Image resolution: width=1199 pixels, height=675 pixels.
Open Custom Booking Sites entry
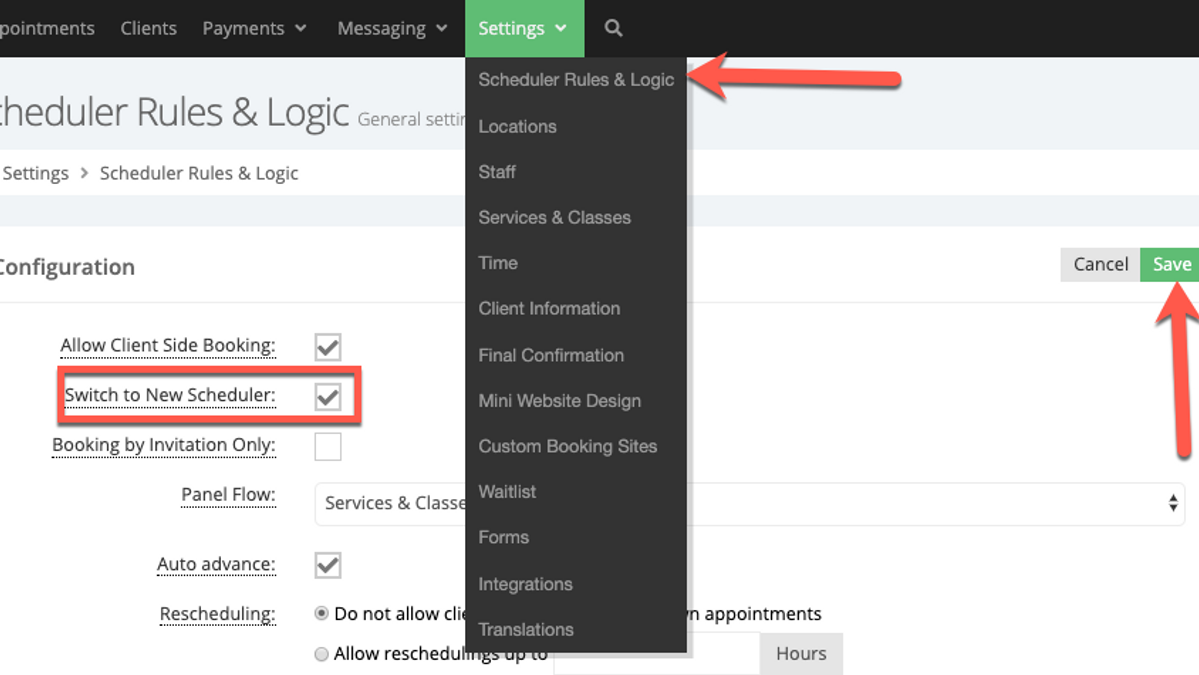[x=567, y=446]
